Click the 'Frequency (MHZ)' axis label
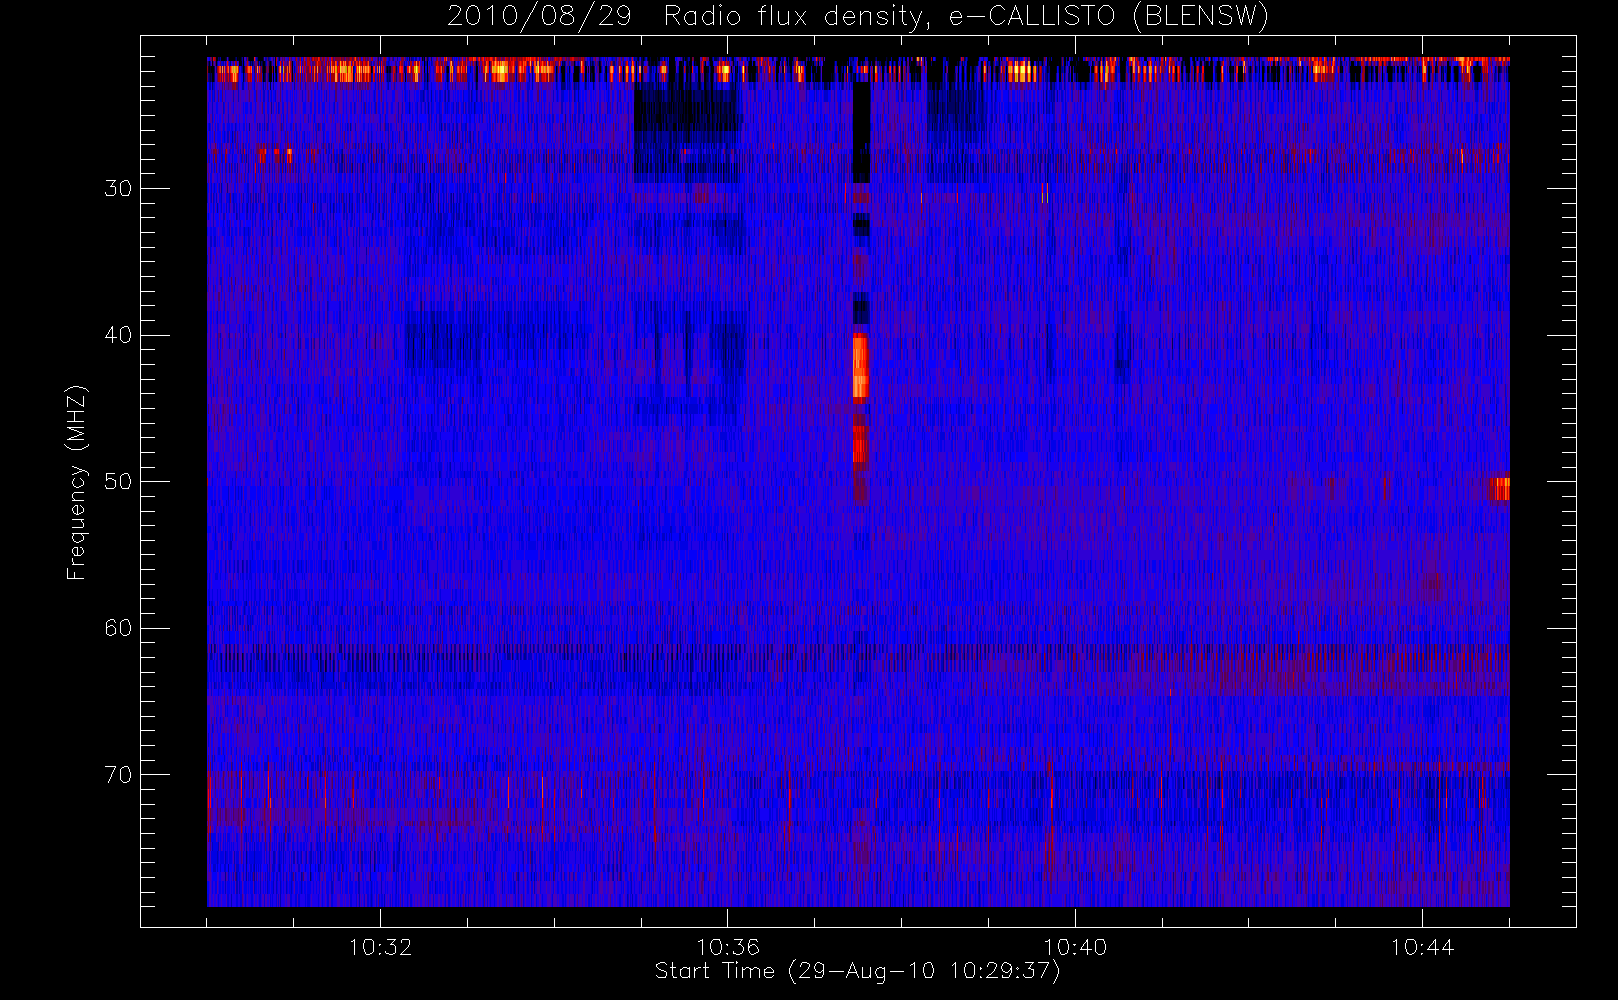Viewport: 1618px width, 1000px height. click(77, 482)
